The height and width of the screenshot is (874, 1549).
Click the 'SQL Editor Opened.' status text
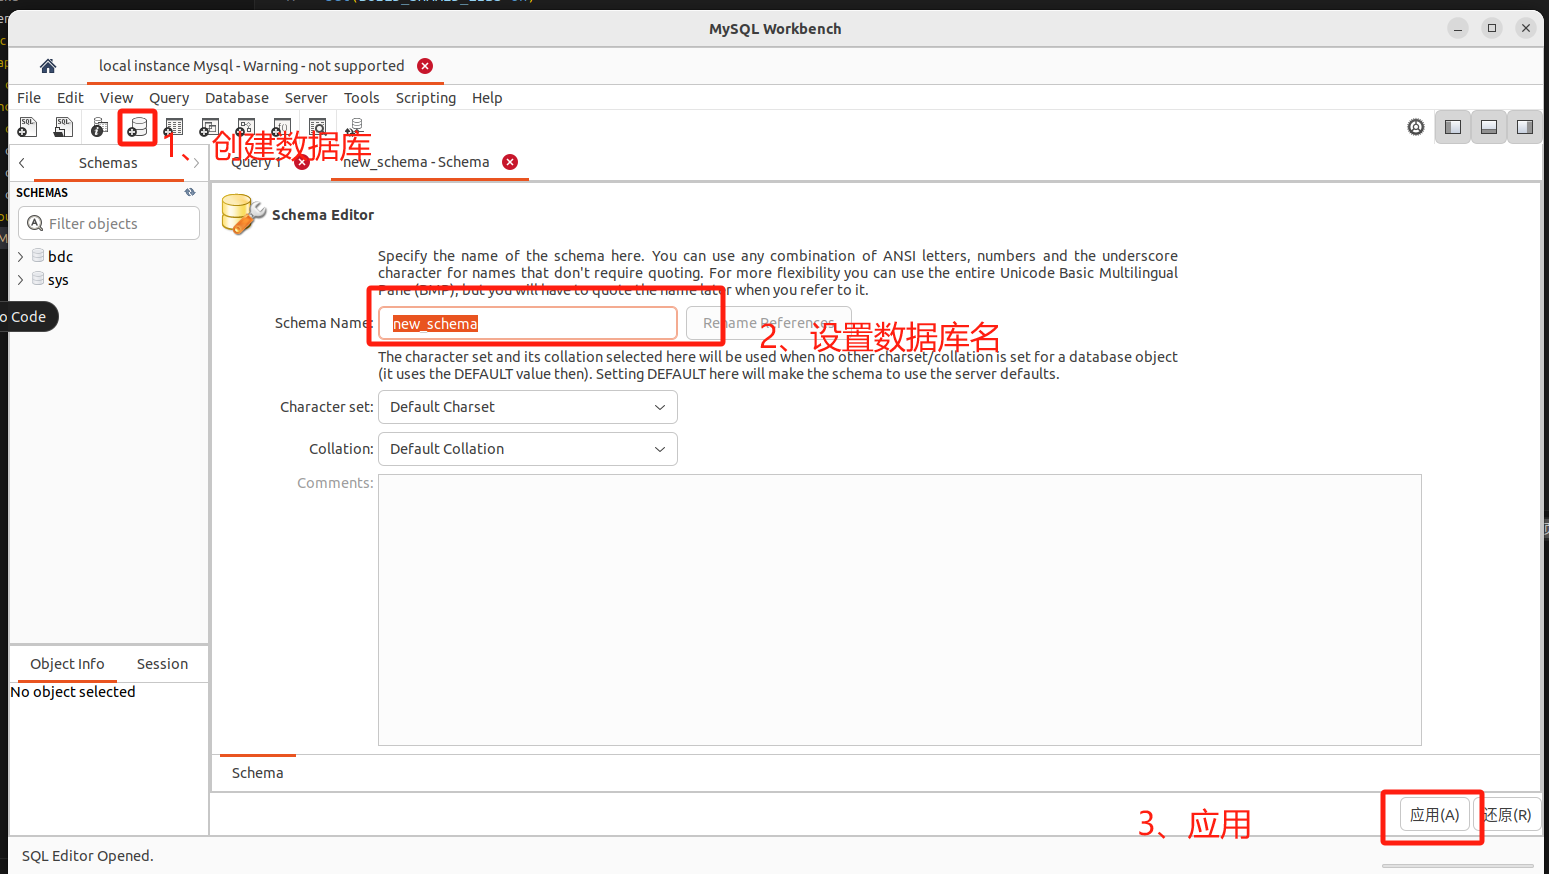88,856
